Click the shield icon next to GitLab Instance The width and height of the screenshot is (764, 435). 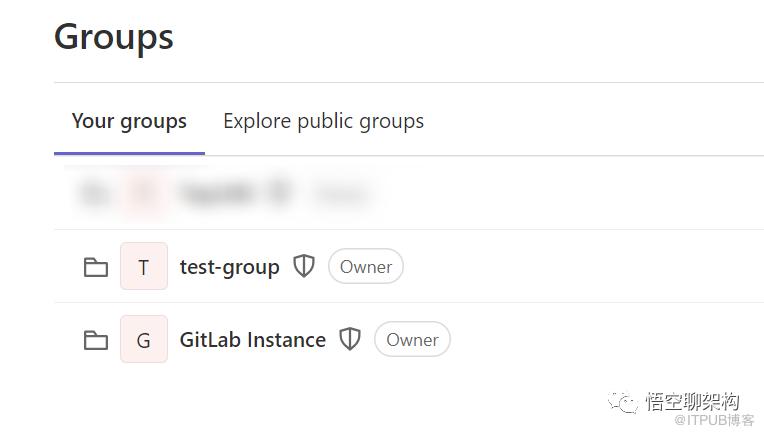tap(349, 339)
